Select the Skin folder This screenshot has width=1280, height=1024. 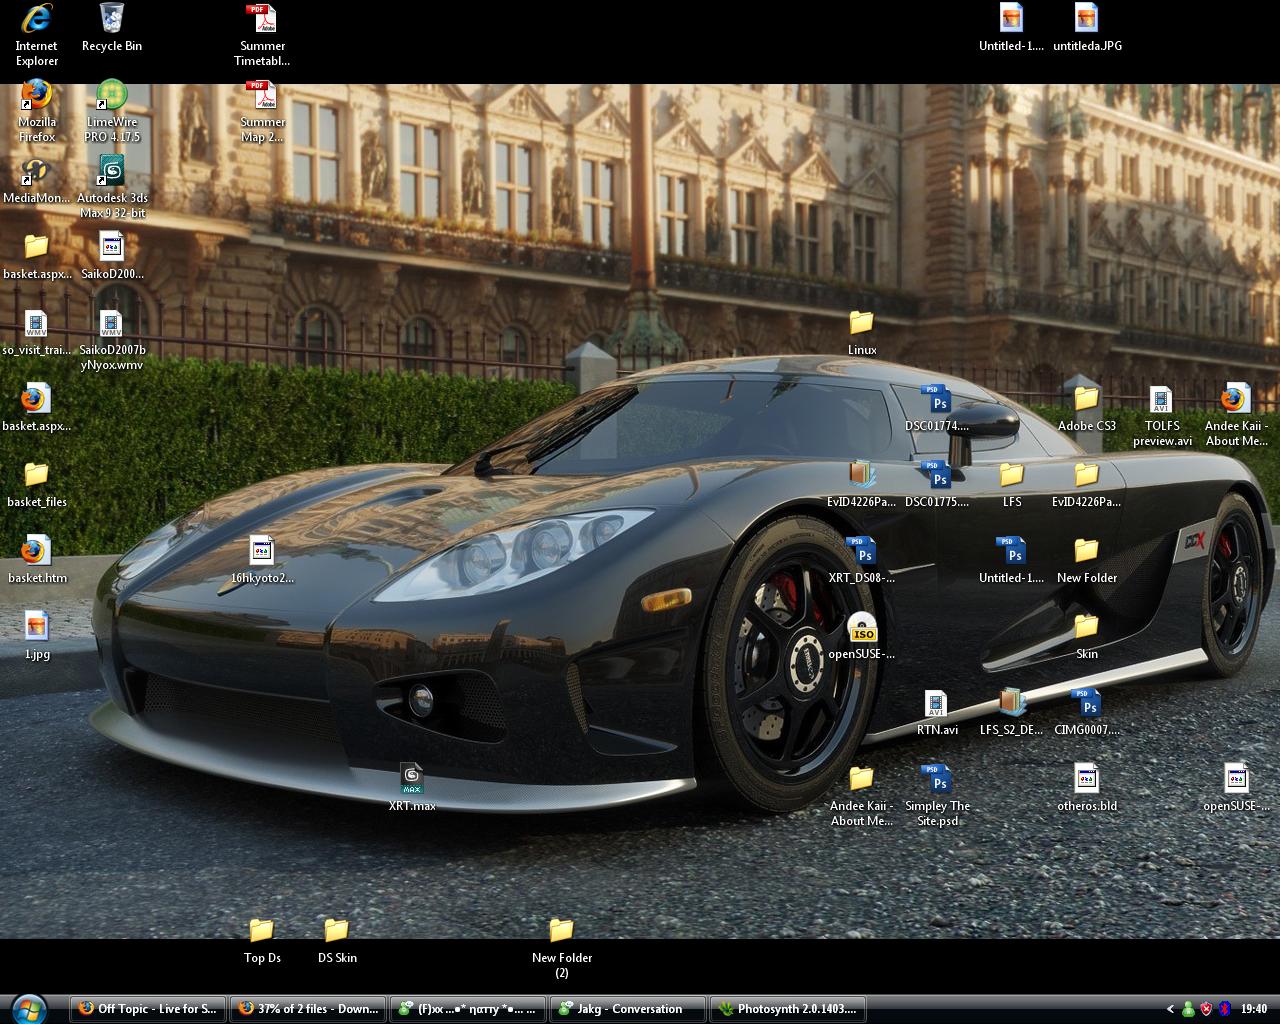coord(1087,626)
